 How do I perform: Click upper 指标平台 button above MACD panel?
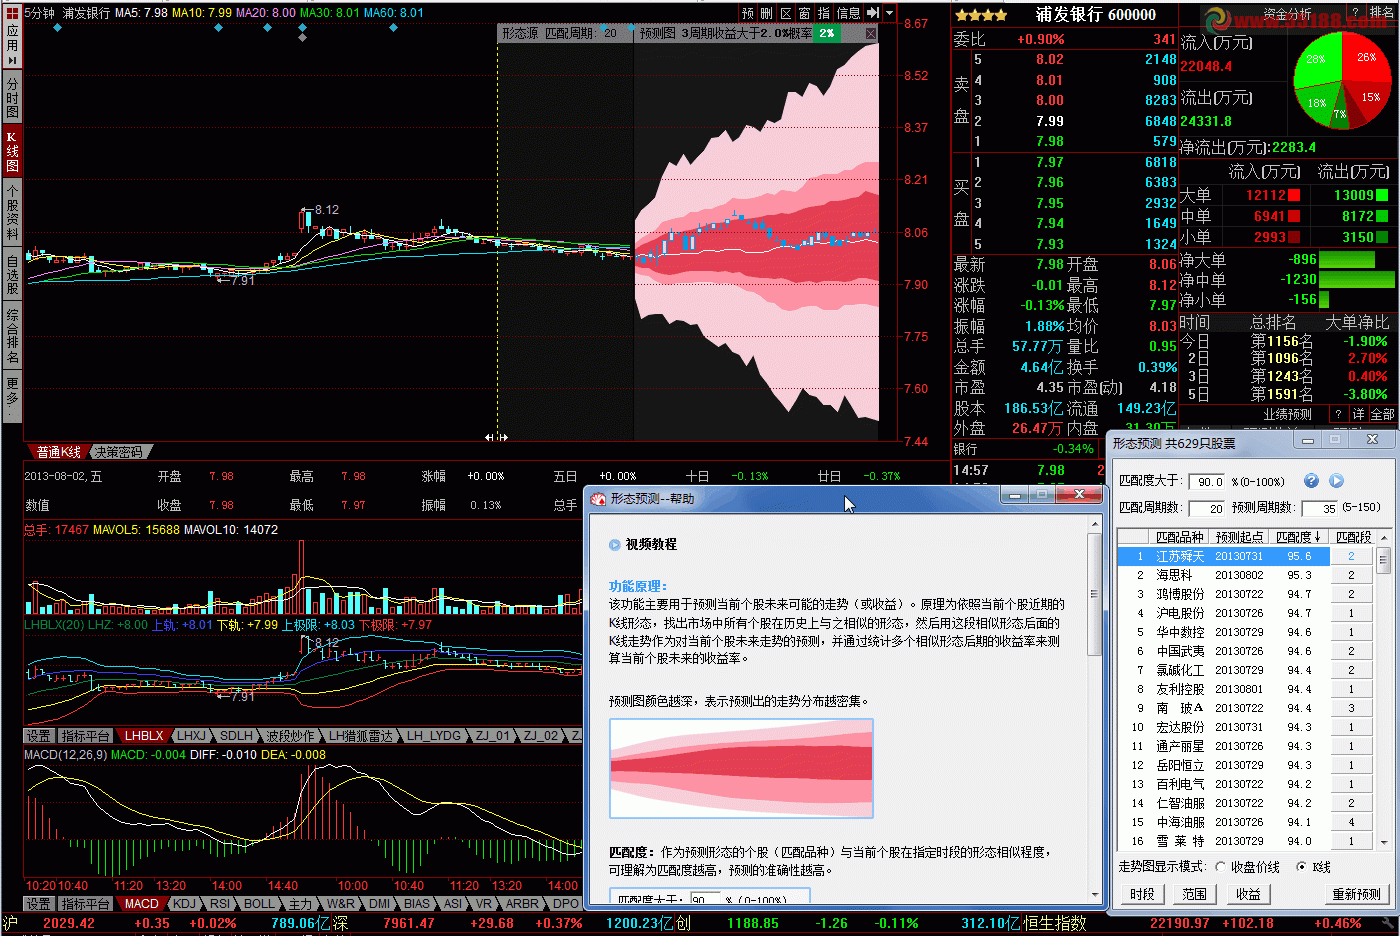(85, 736)
